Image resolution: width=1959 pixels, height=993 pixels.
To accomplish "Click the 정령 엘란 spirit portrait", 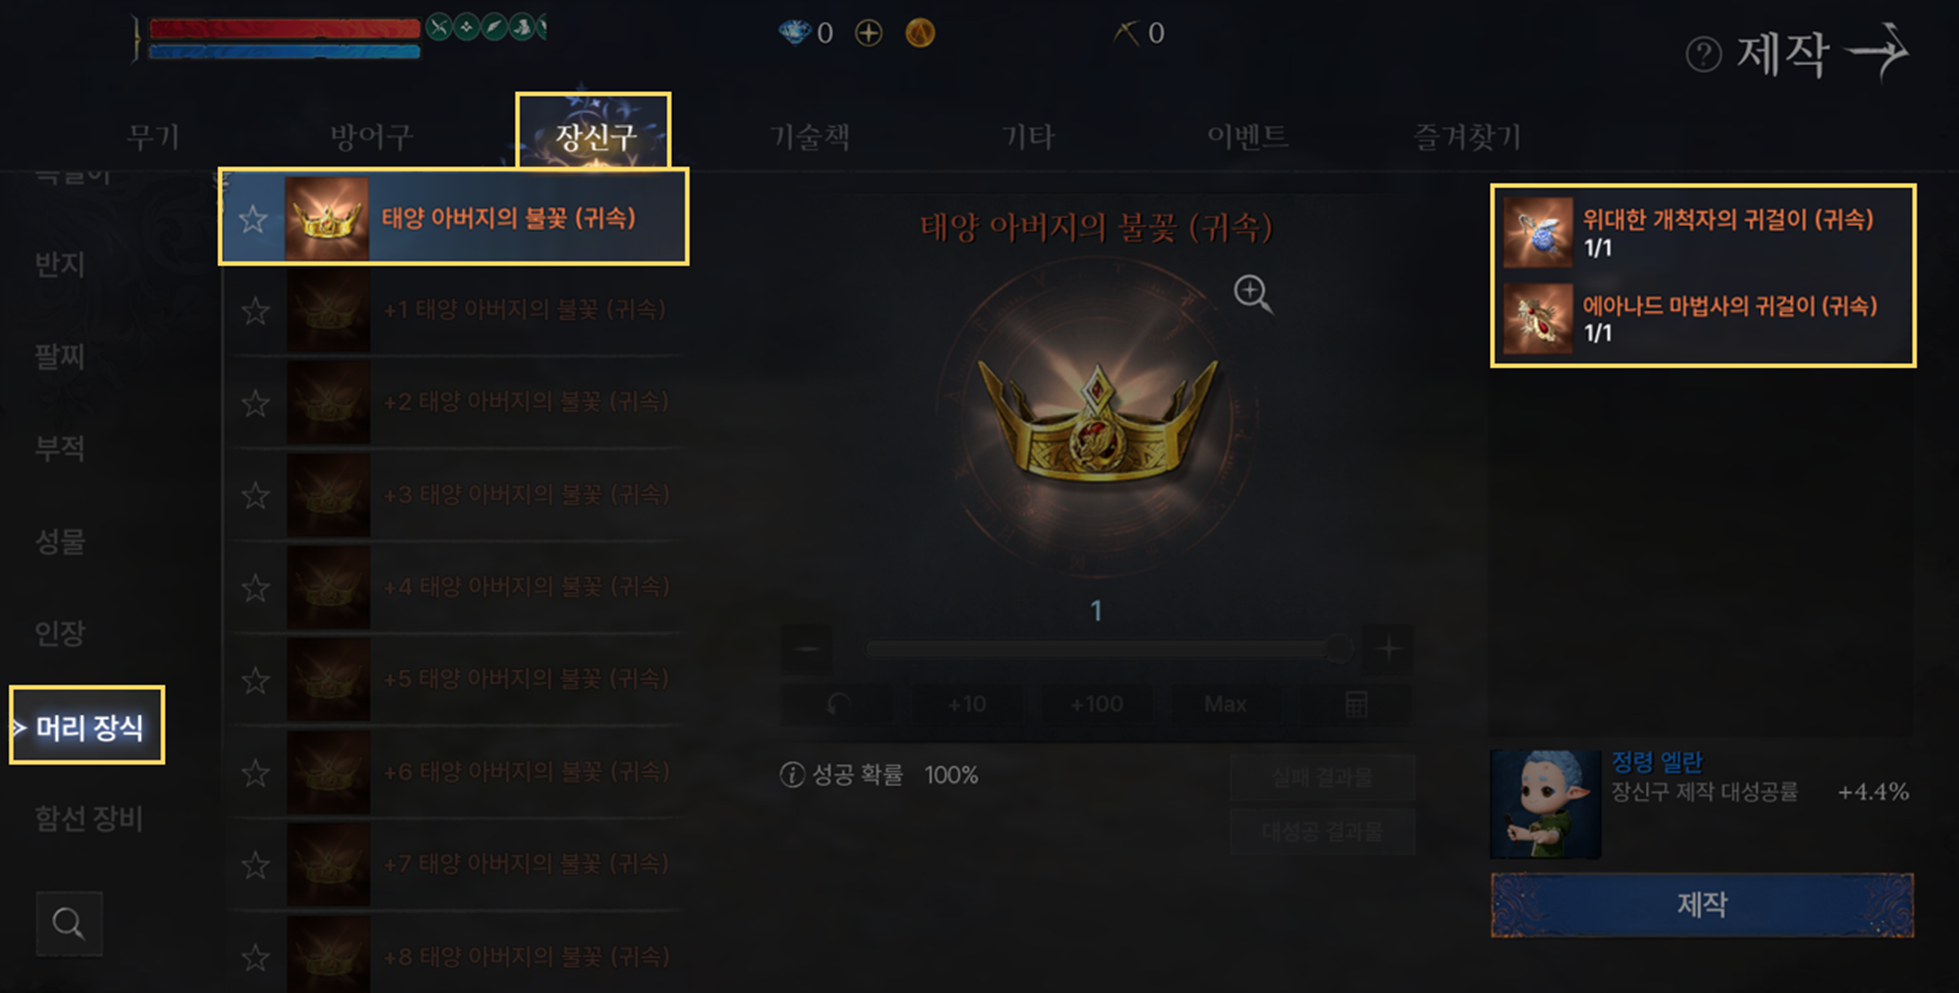I will pos(1545,804).
